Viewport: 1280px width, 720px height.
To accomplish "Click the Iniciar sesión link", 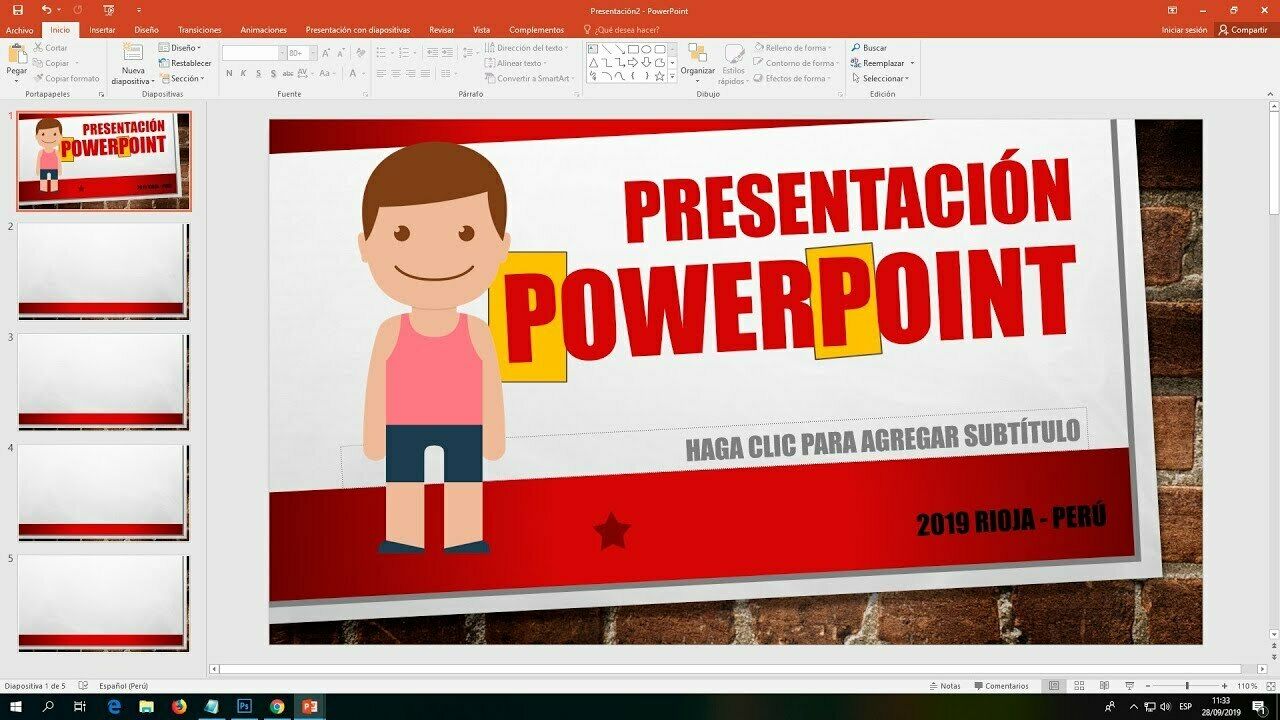I will (1184, 30).
